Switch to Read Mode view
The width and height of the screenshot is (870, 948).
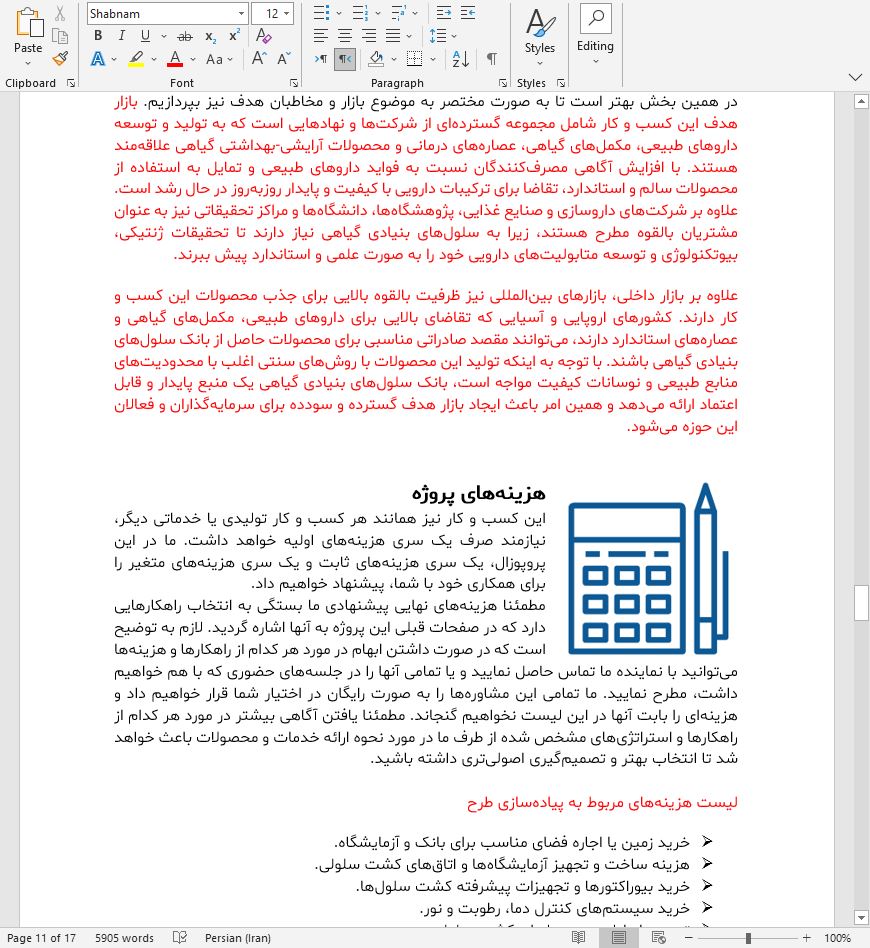(x=578, y=938)
